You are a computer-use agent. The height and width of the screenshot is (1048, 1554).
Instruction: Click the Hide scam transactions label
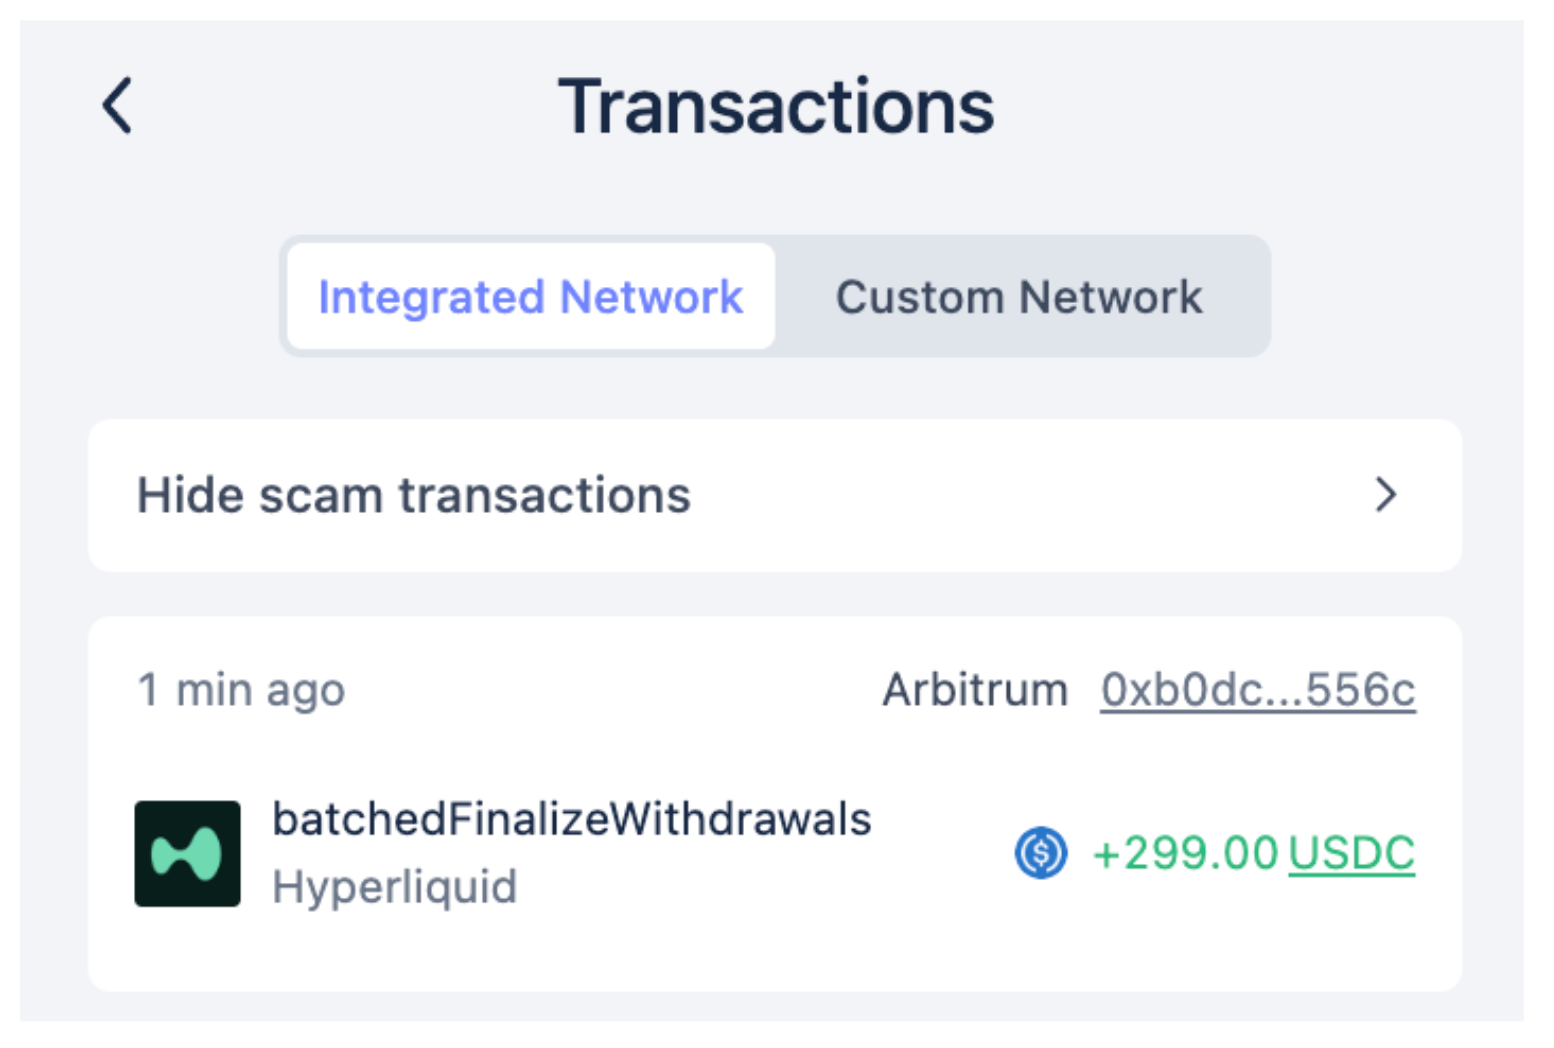point(414,495)
